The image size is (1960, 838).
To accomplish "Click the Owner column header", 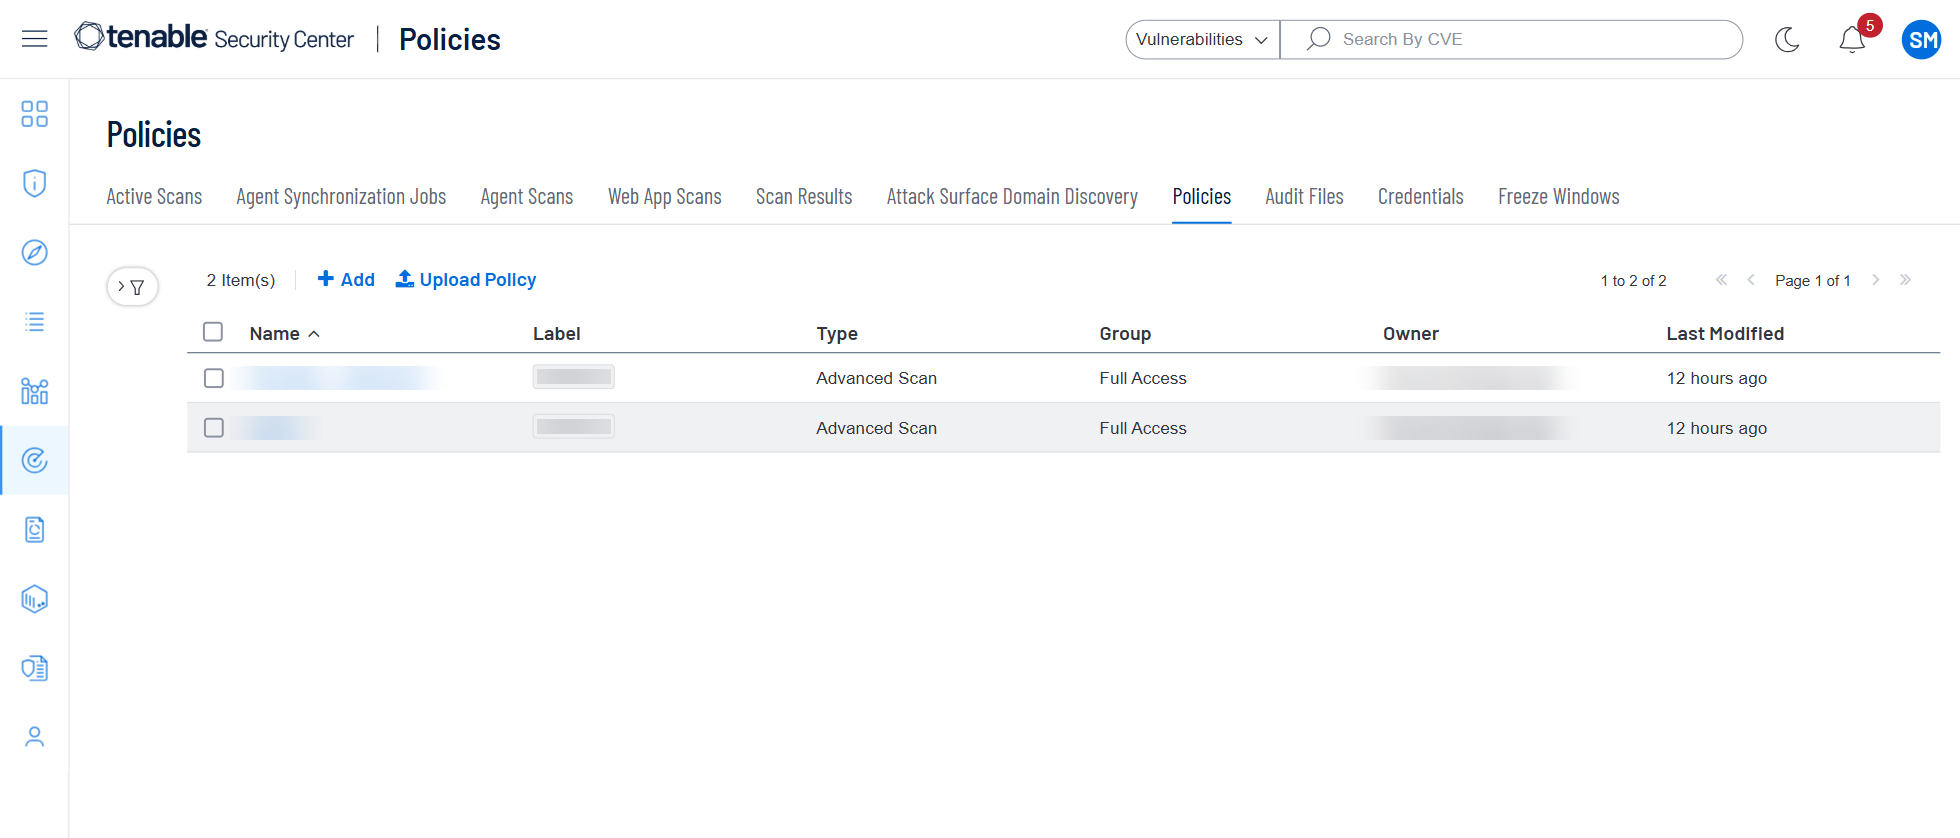I will click(1411, 334).
